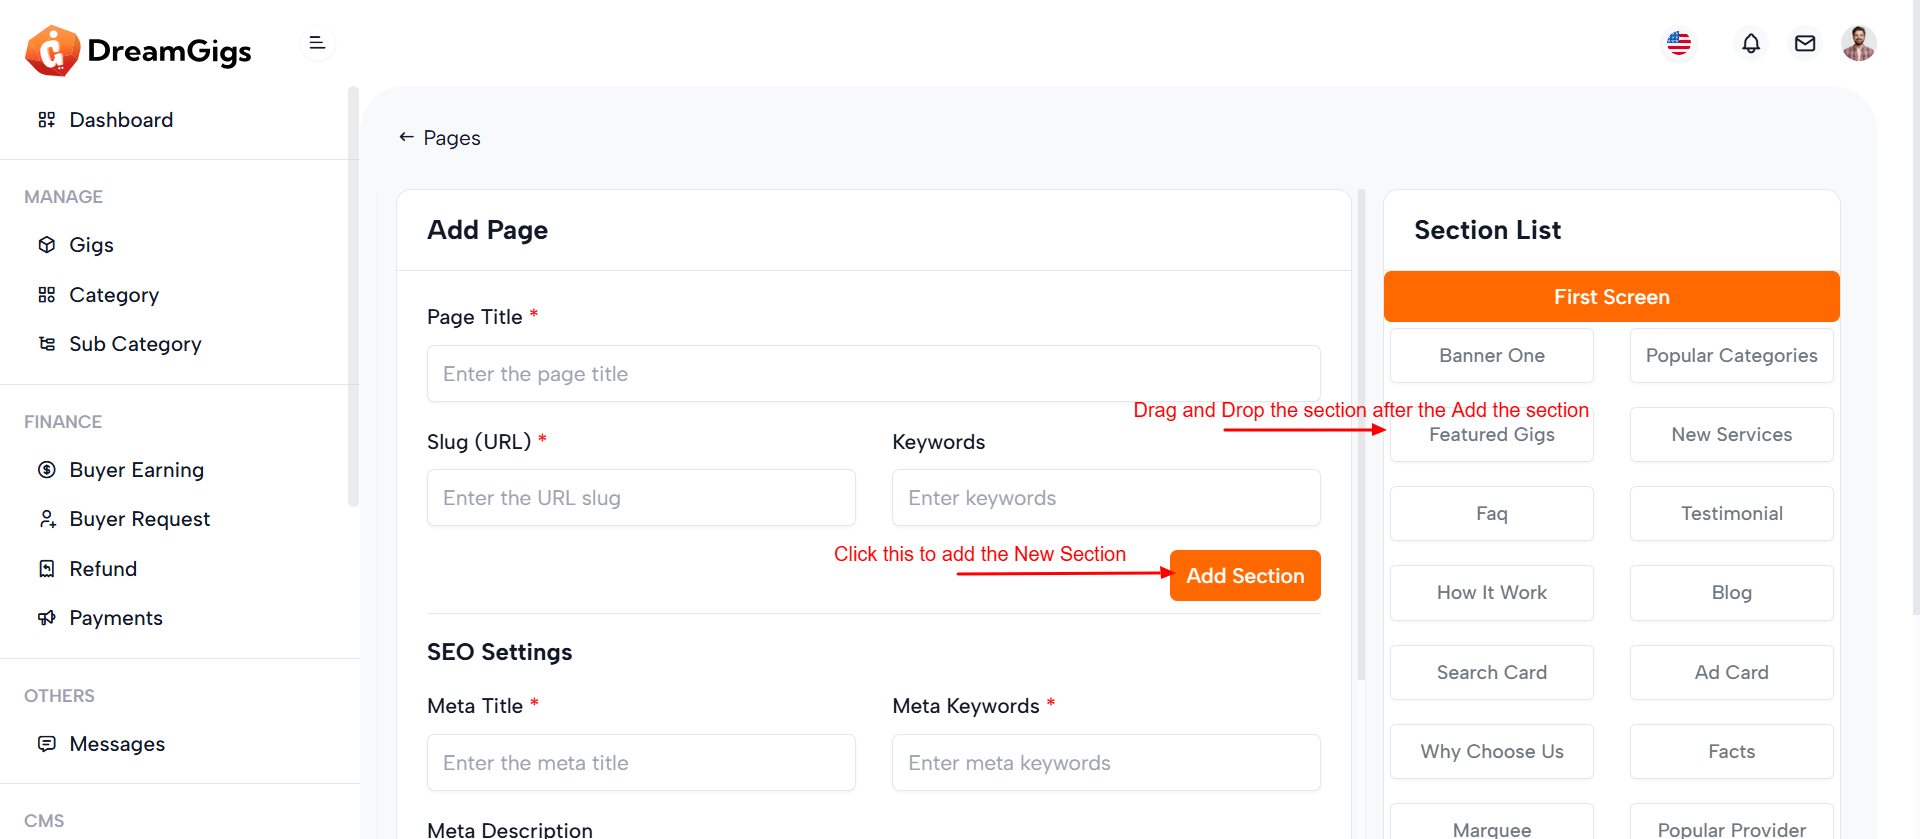Go to Buyer Earning page
The image size is (1920, 839).
click(136, 470)
